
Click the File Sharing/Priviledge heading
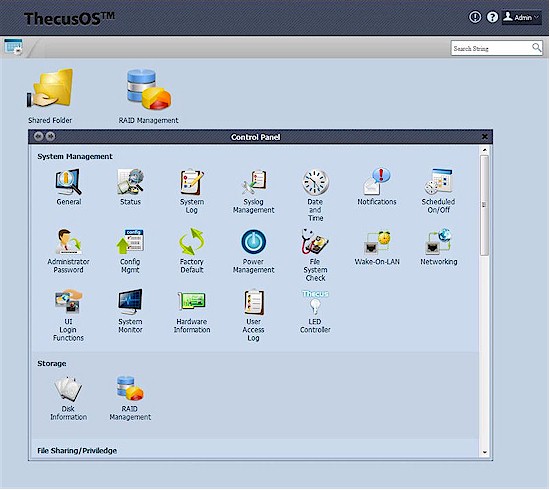click(x=77, y=451)
